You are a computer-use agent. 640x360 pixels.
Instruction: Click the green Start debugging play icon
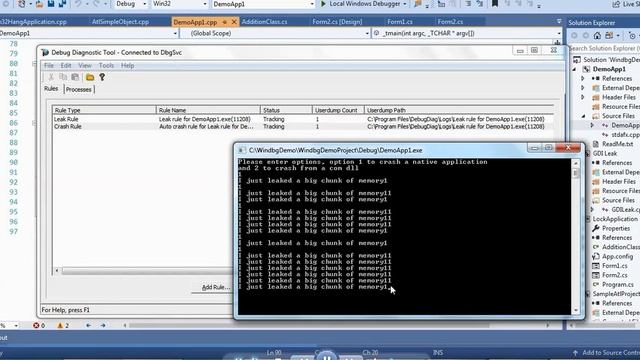click(323, 4)
